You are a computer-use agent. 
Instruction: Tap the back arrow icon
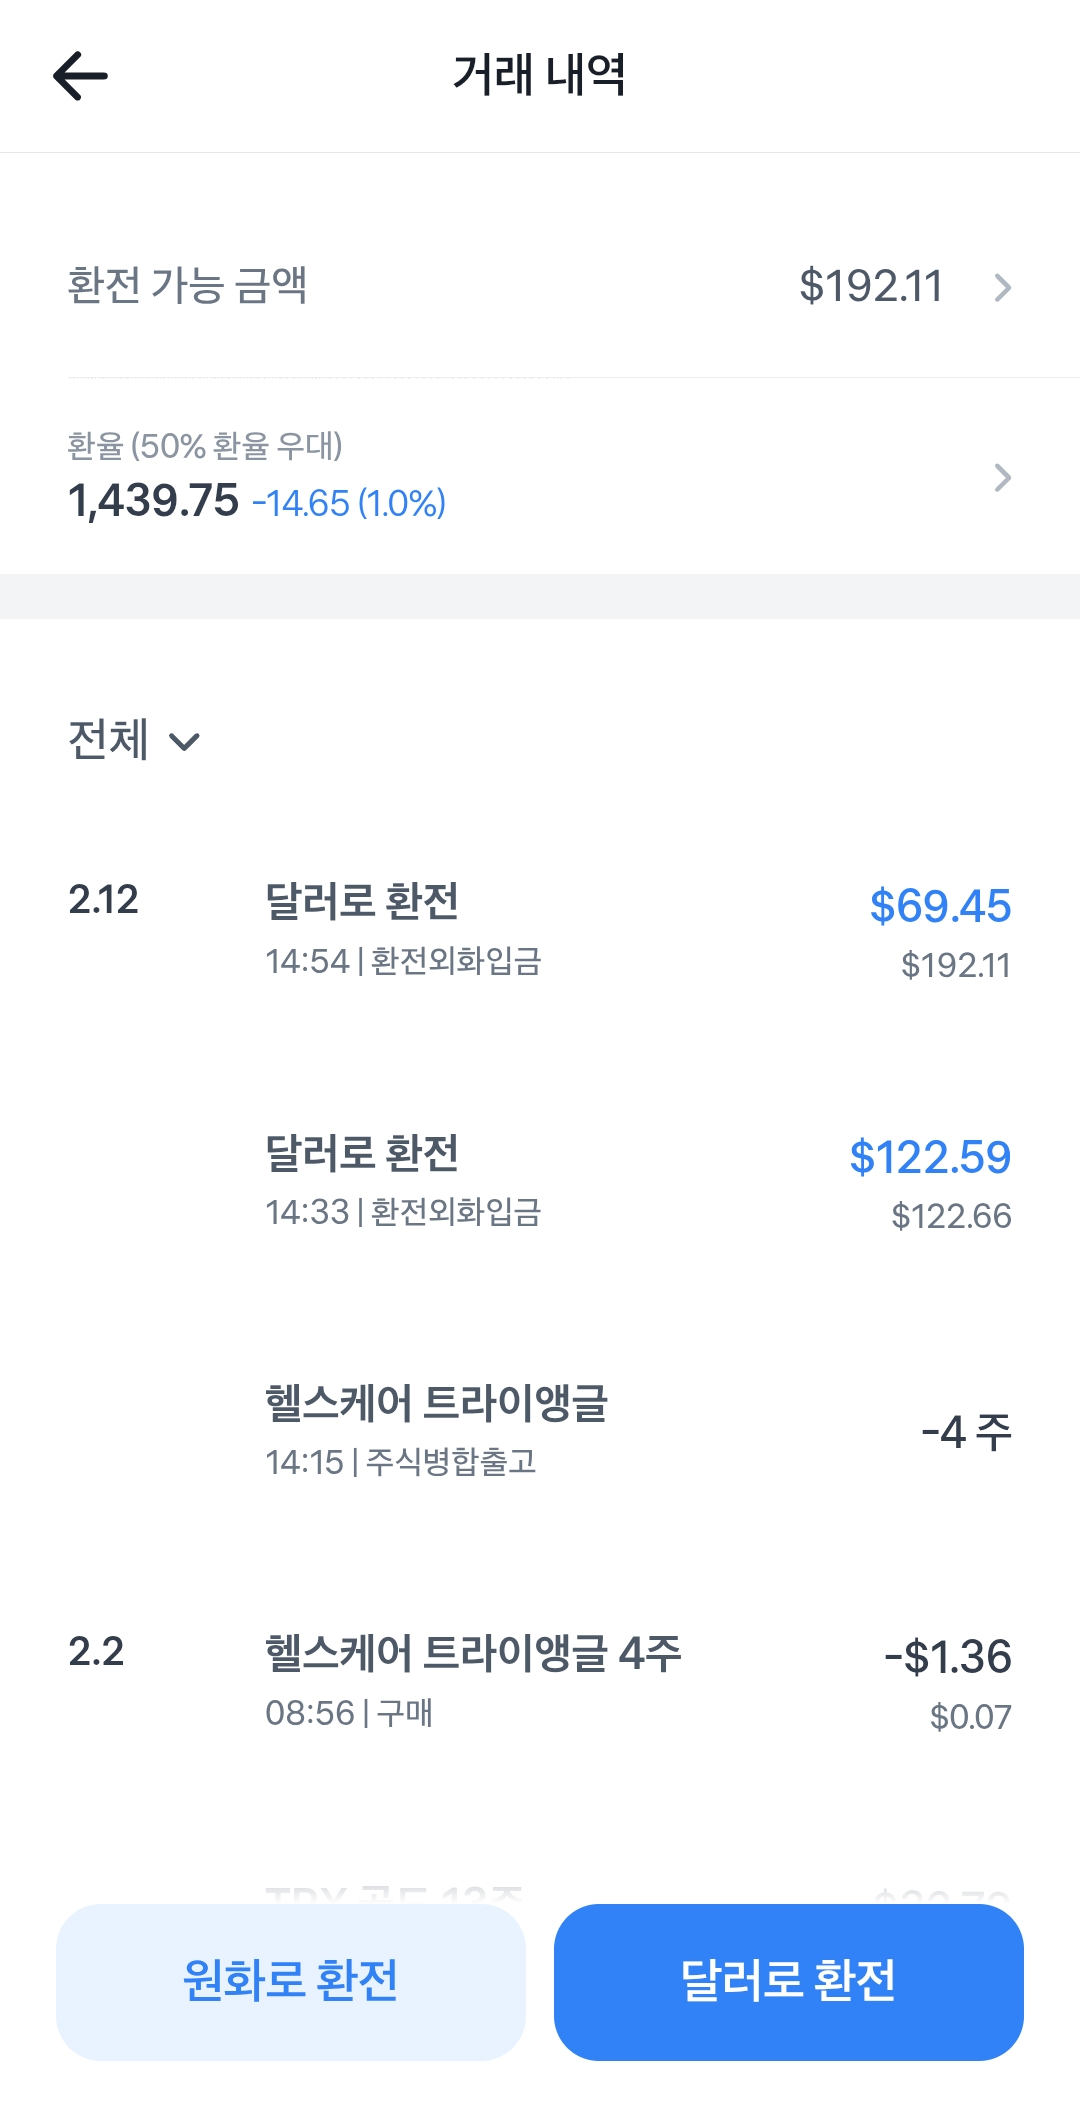click(x=80, y=76)
